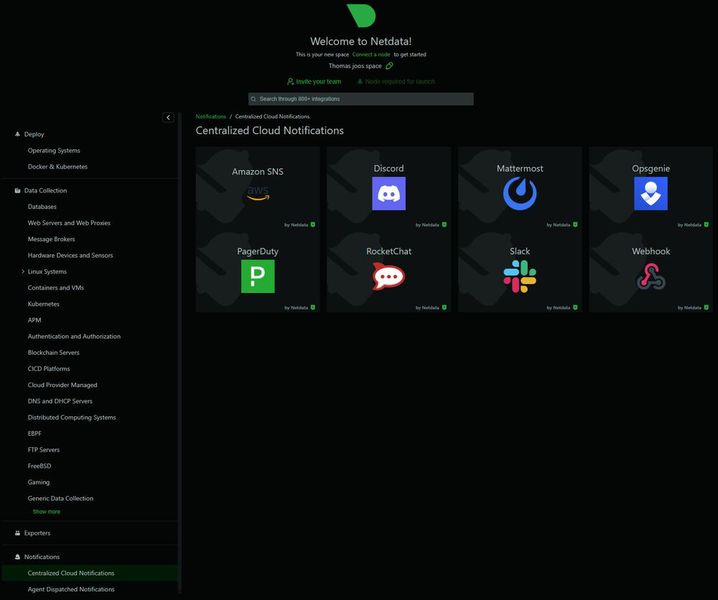Image resolution: width=718 pixels, height=600 pixels.
Task: Select Blockchain Servers
Action: tap(54, 353)
